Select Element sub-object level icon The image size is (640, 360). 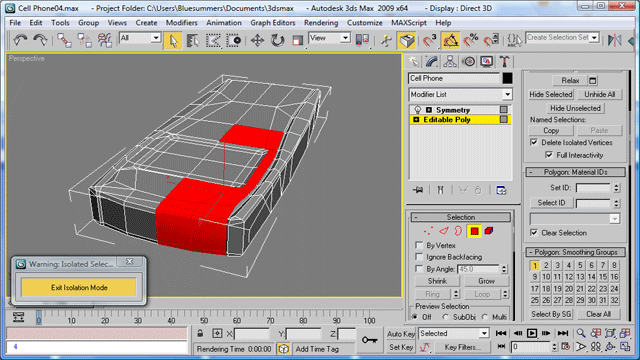(489, 231)
